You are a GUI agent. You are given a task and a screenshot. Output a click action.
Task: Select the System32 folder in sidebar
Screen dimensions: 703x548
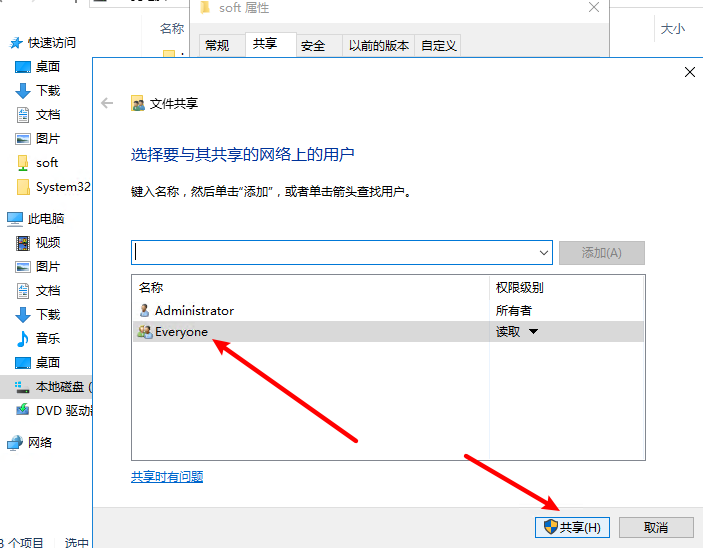tap(62, 187)
